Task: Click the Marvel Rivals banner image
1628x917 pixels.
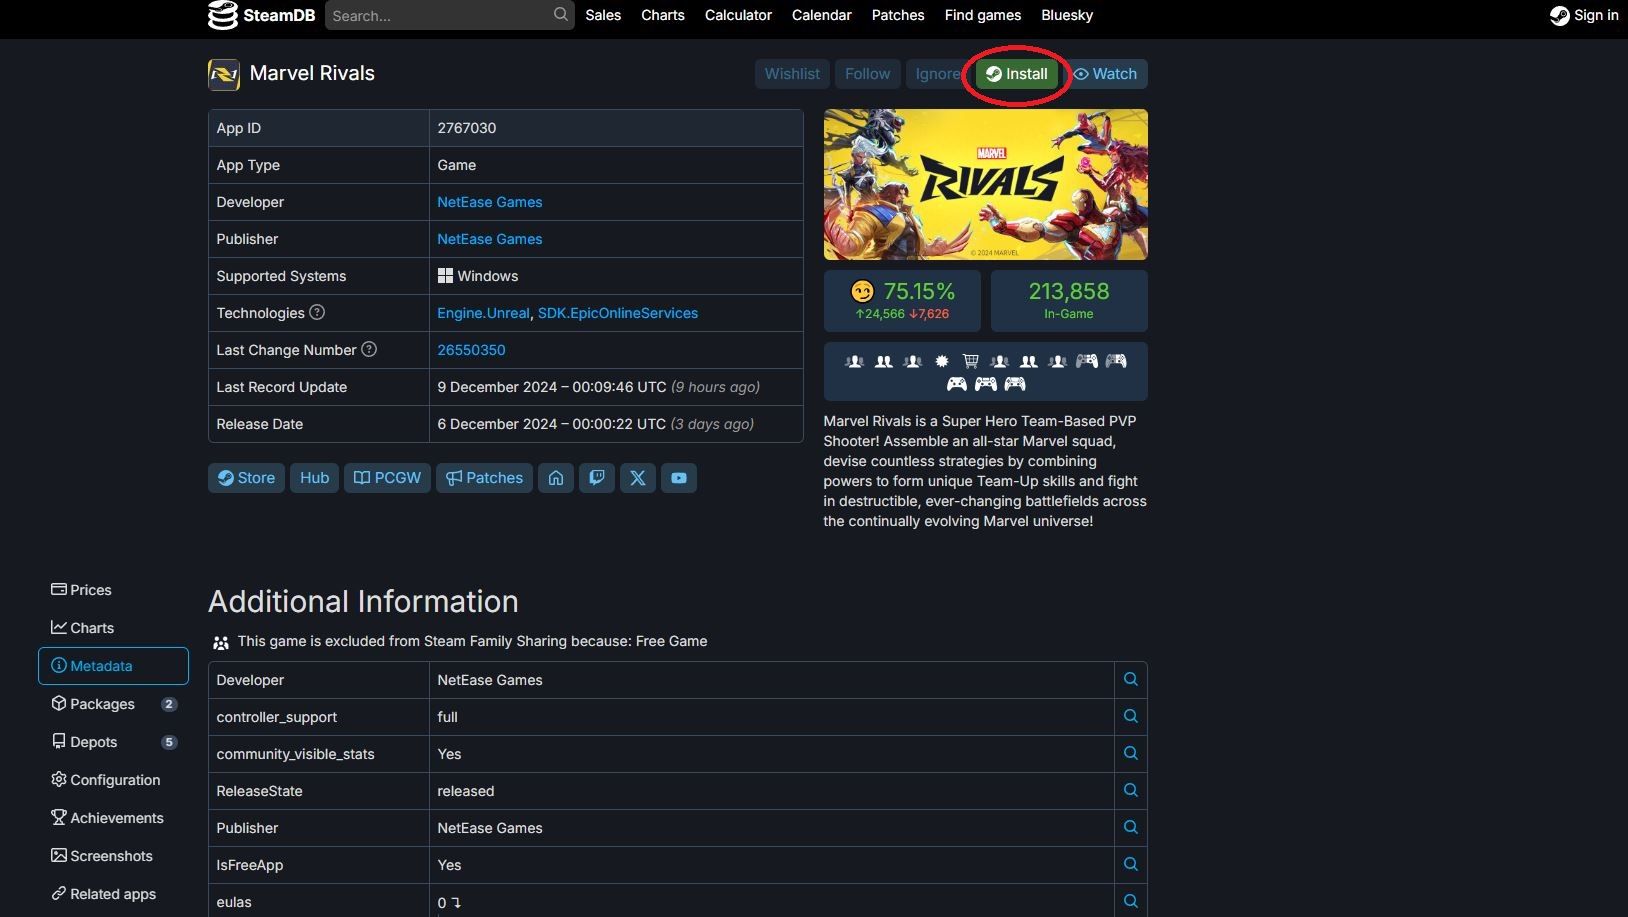Action: click(x=985, y=185)
